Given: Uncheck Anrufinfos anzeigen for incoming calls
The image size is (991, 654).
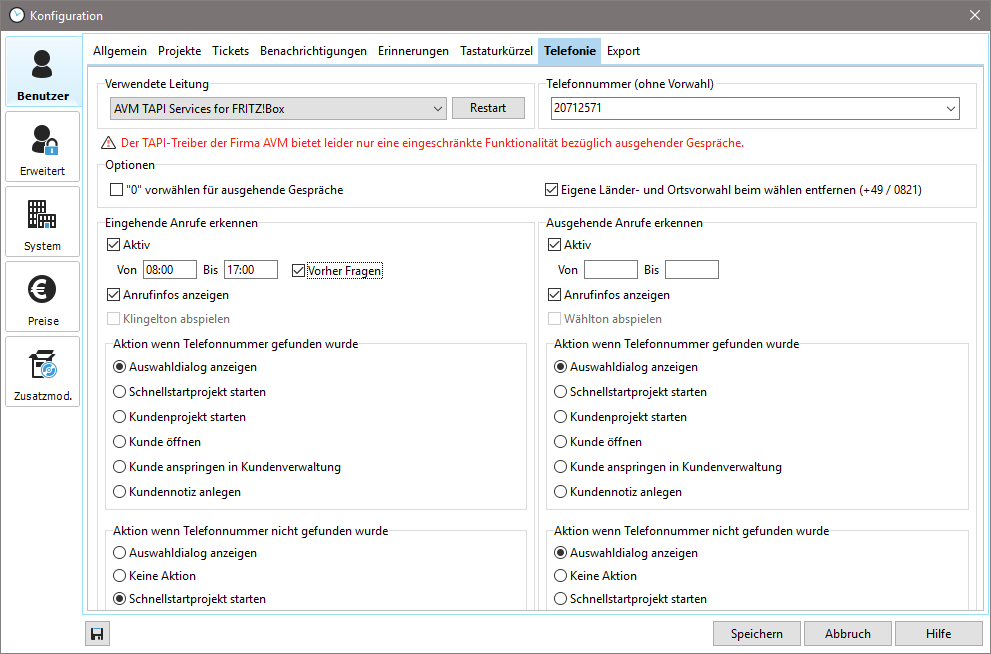Looking at the screenshot, I should 114,295.
